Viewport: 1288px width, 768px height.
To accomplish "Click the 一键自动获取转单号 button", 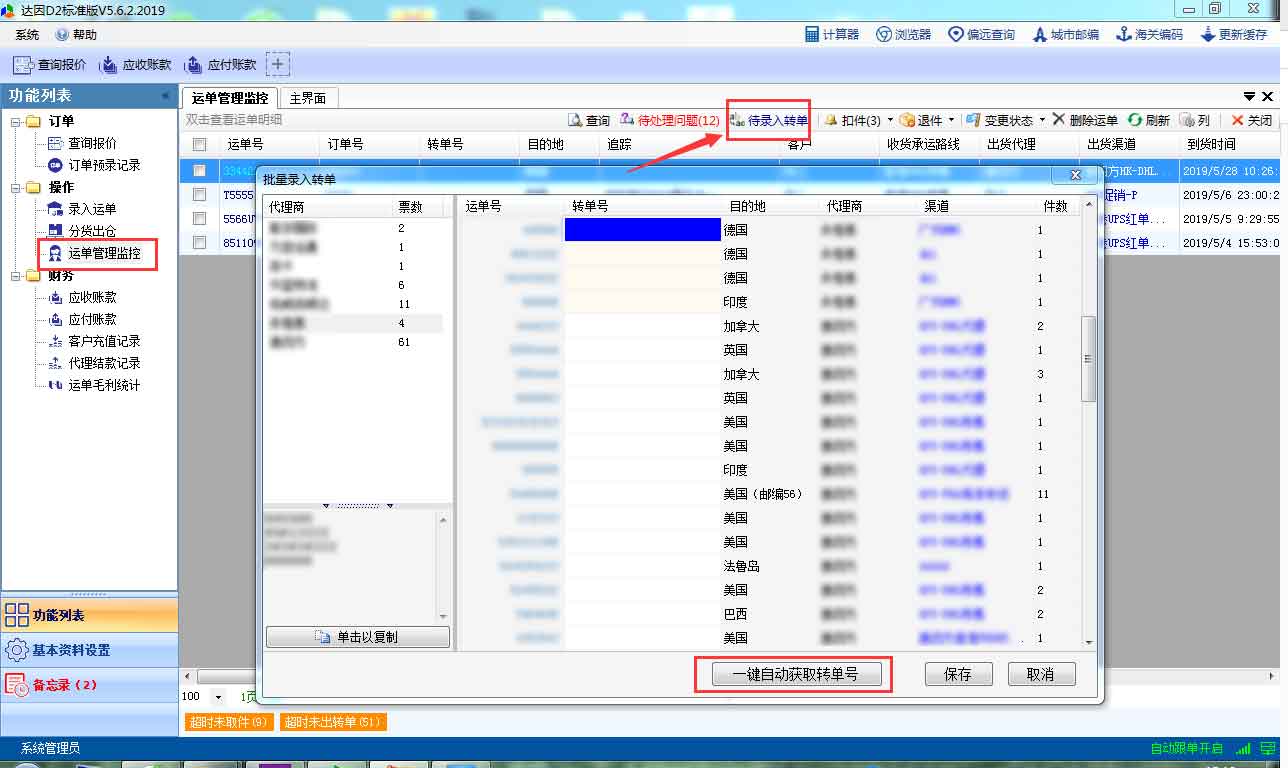I will point(795,674).
